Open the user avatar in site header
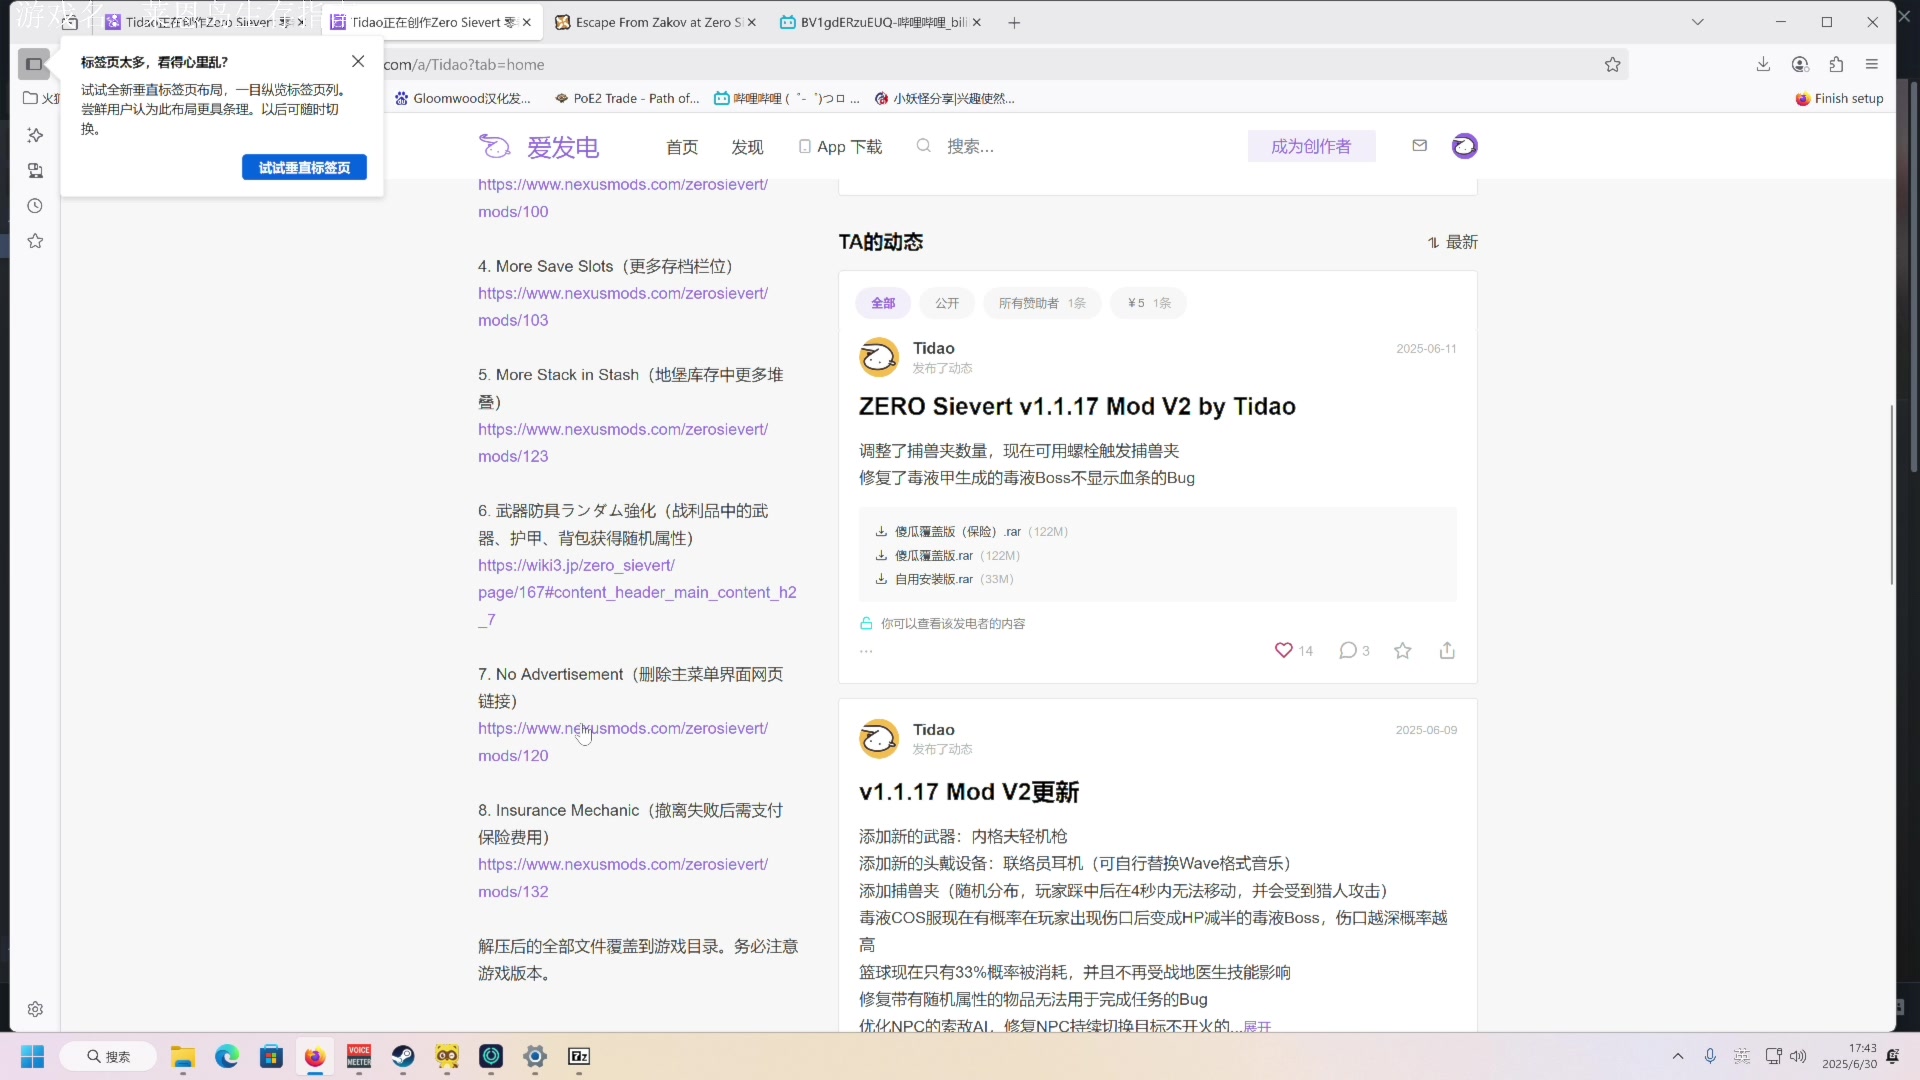The height and width of the screenshot is (1080, 1920). tap(1464, 146)
